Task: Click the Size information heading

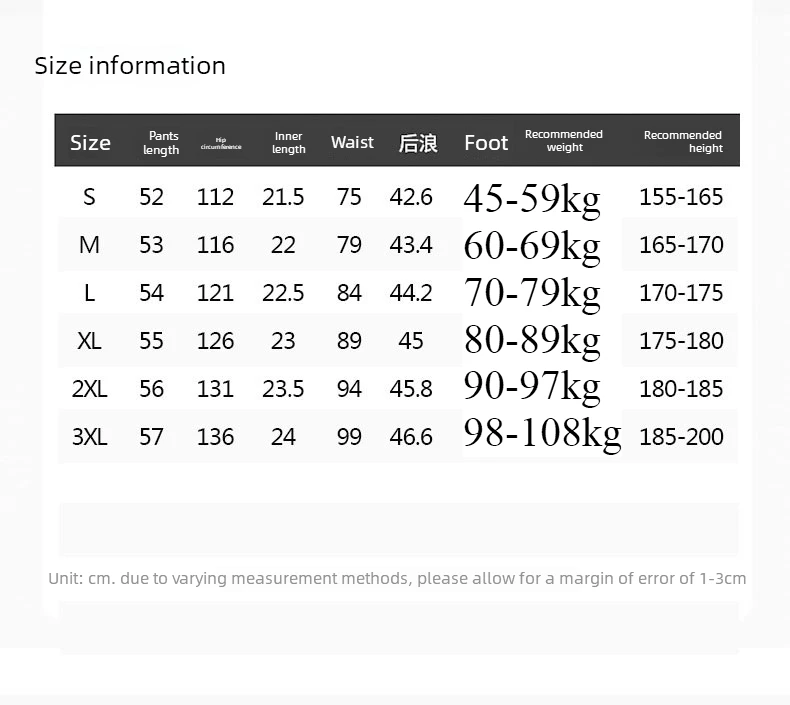Action: [x=130, y=66]
